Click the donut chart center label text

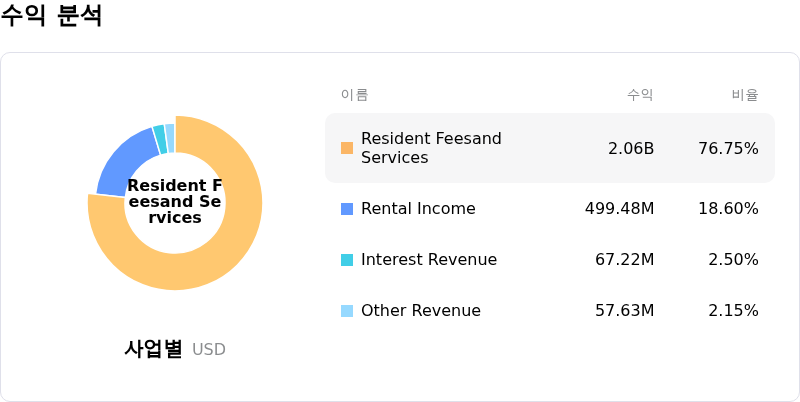coord(175,202)
